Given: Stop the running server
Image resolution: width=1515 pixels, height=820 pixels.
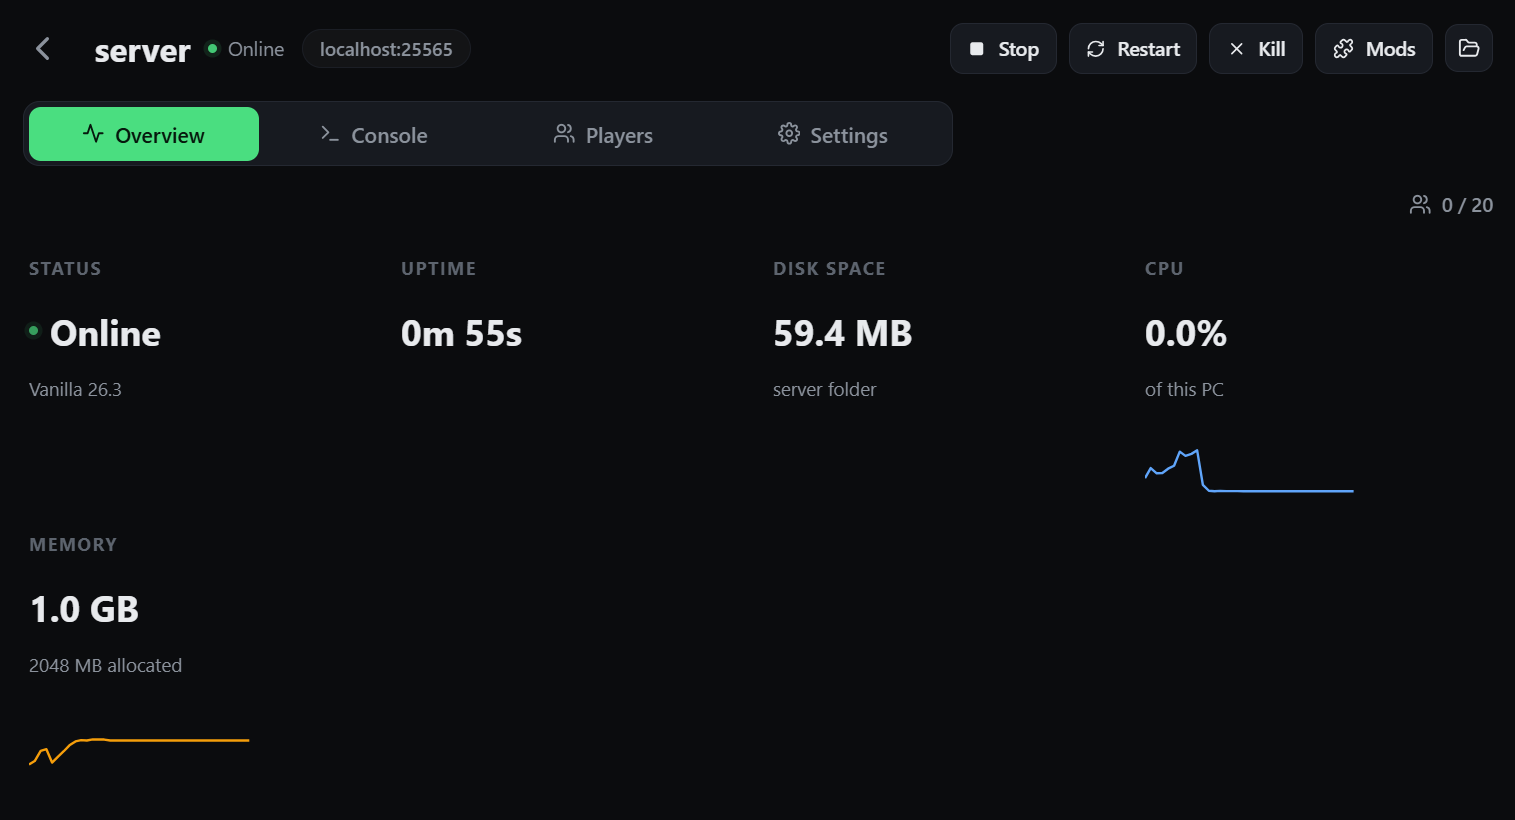Looking at the screenshot, I should coord(1003,49).
